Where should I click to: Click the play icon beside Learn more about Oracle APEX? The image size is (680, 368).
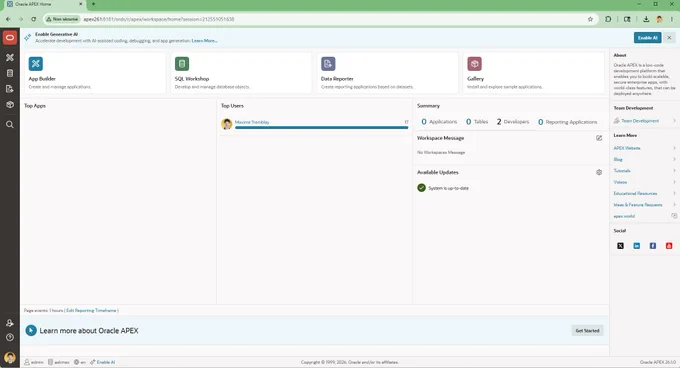[31, 330]
